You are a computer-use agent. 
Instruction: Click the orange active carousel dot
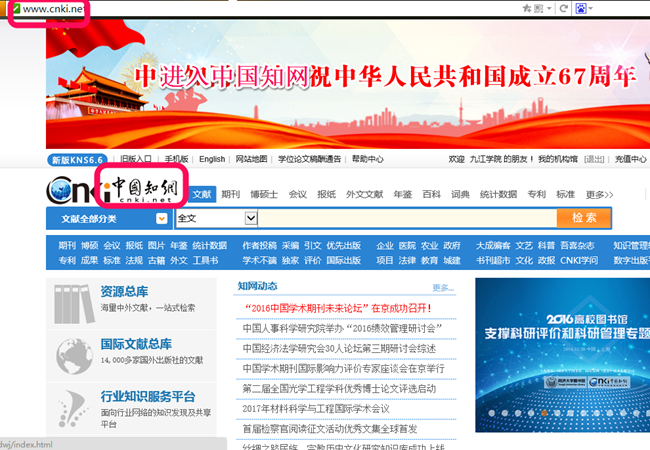(544, 413)
